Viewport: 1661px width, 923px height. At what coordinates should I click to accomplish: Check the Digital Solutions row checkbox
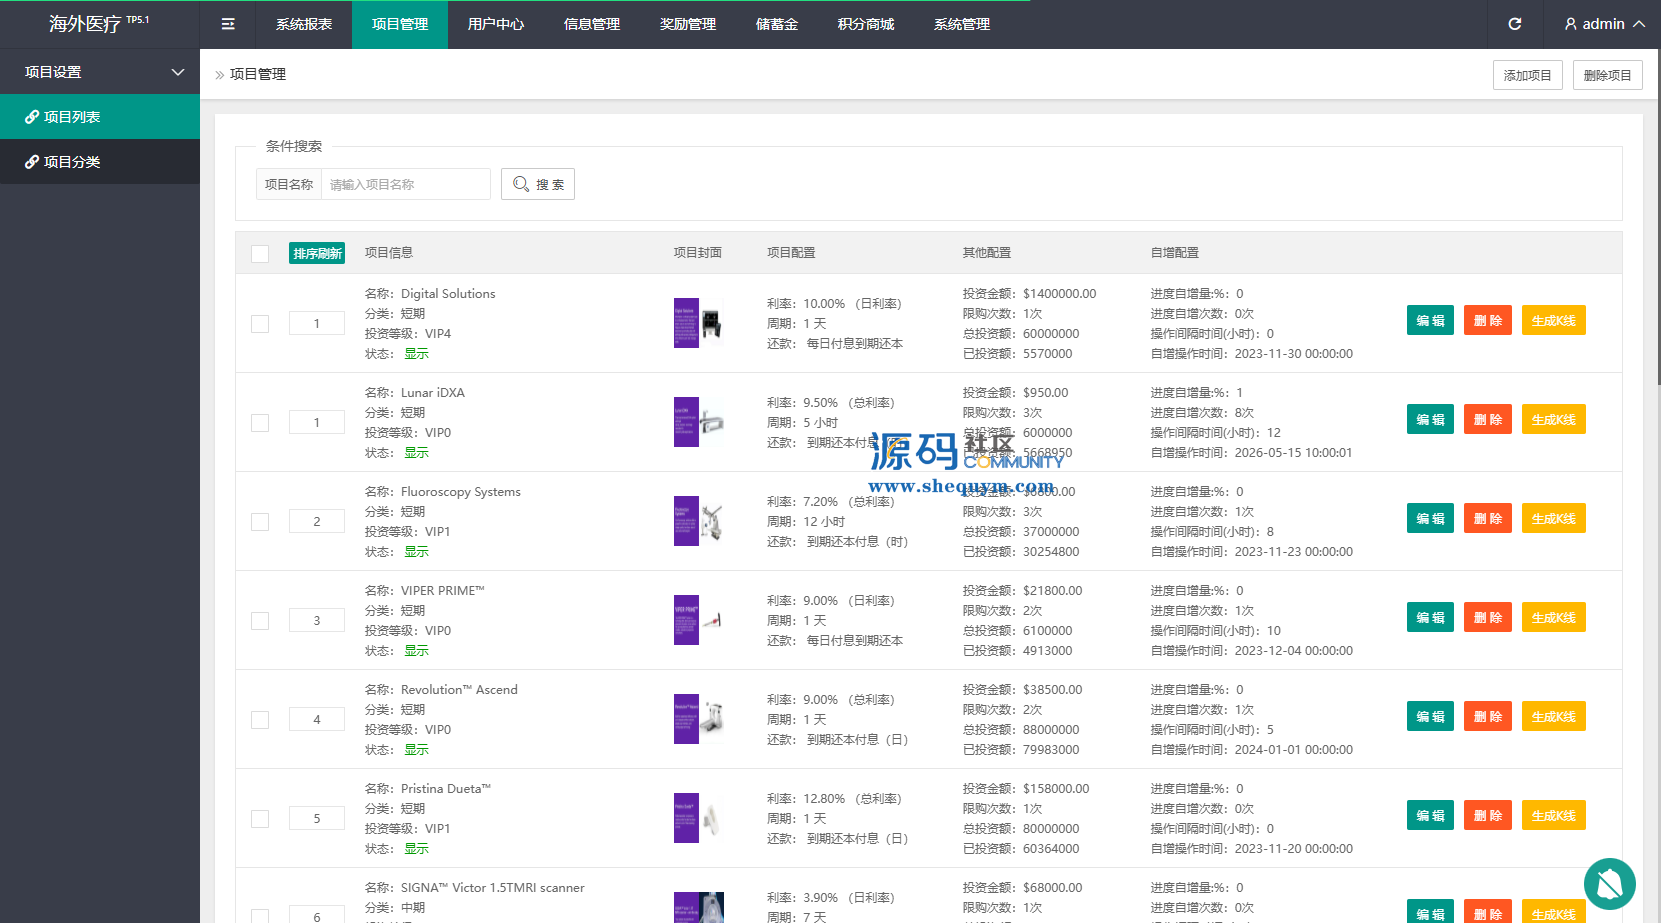pyautogui.click(x=260, y=324)
